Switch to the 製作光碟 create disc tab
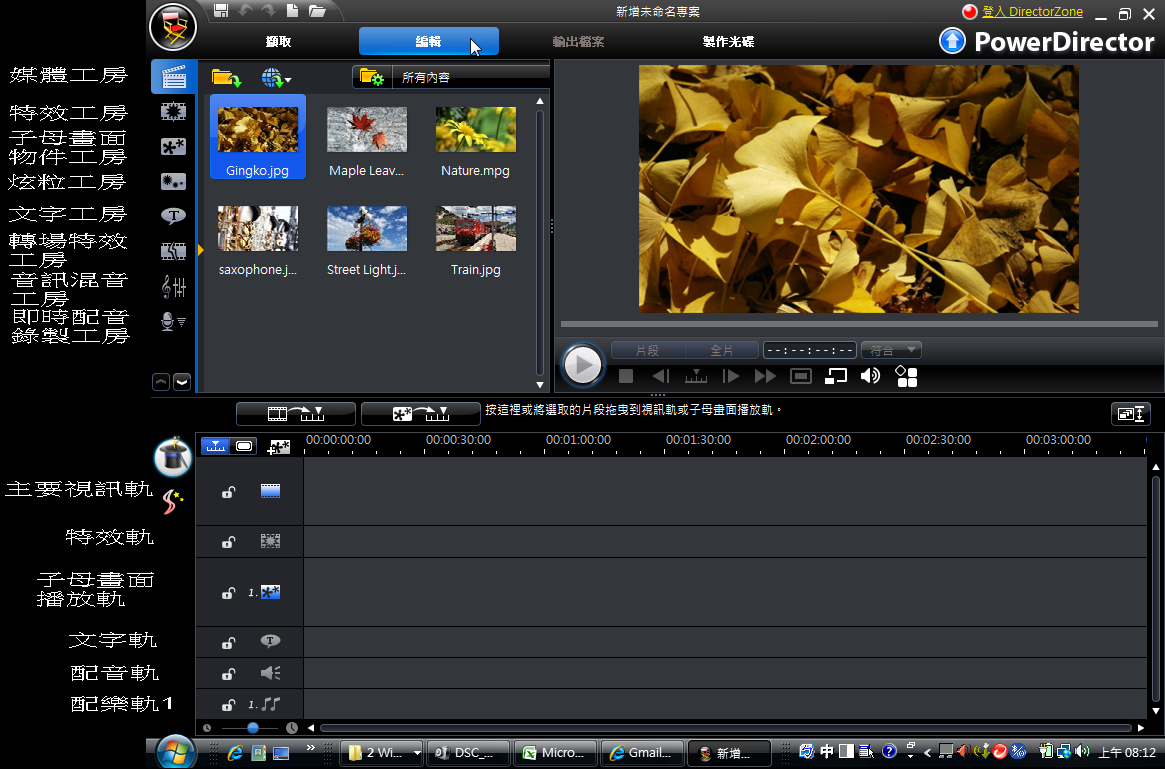Image resolution: width=1165 pixels, height=769 pixels. [x=728, y=42]
